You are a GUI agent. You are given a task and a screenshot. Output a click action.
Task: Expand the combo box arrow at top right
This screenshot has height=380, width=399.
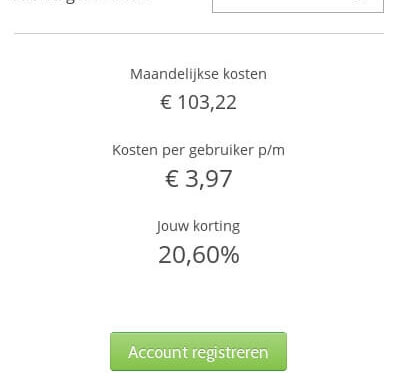click(x=362, y=2)
